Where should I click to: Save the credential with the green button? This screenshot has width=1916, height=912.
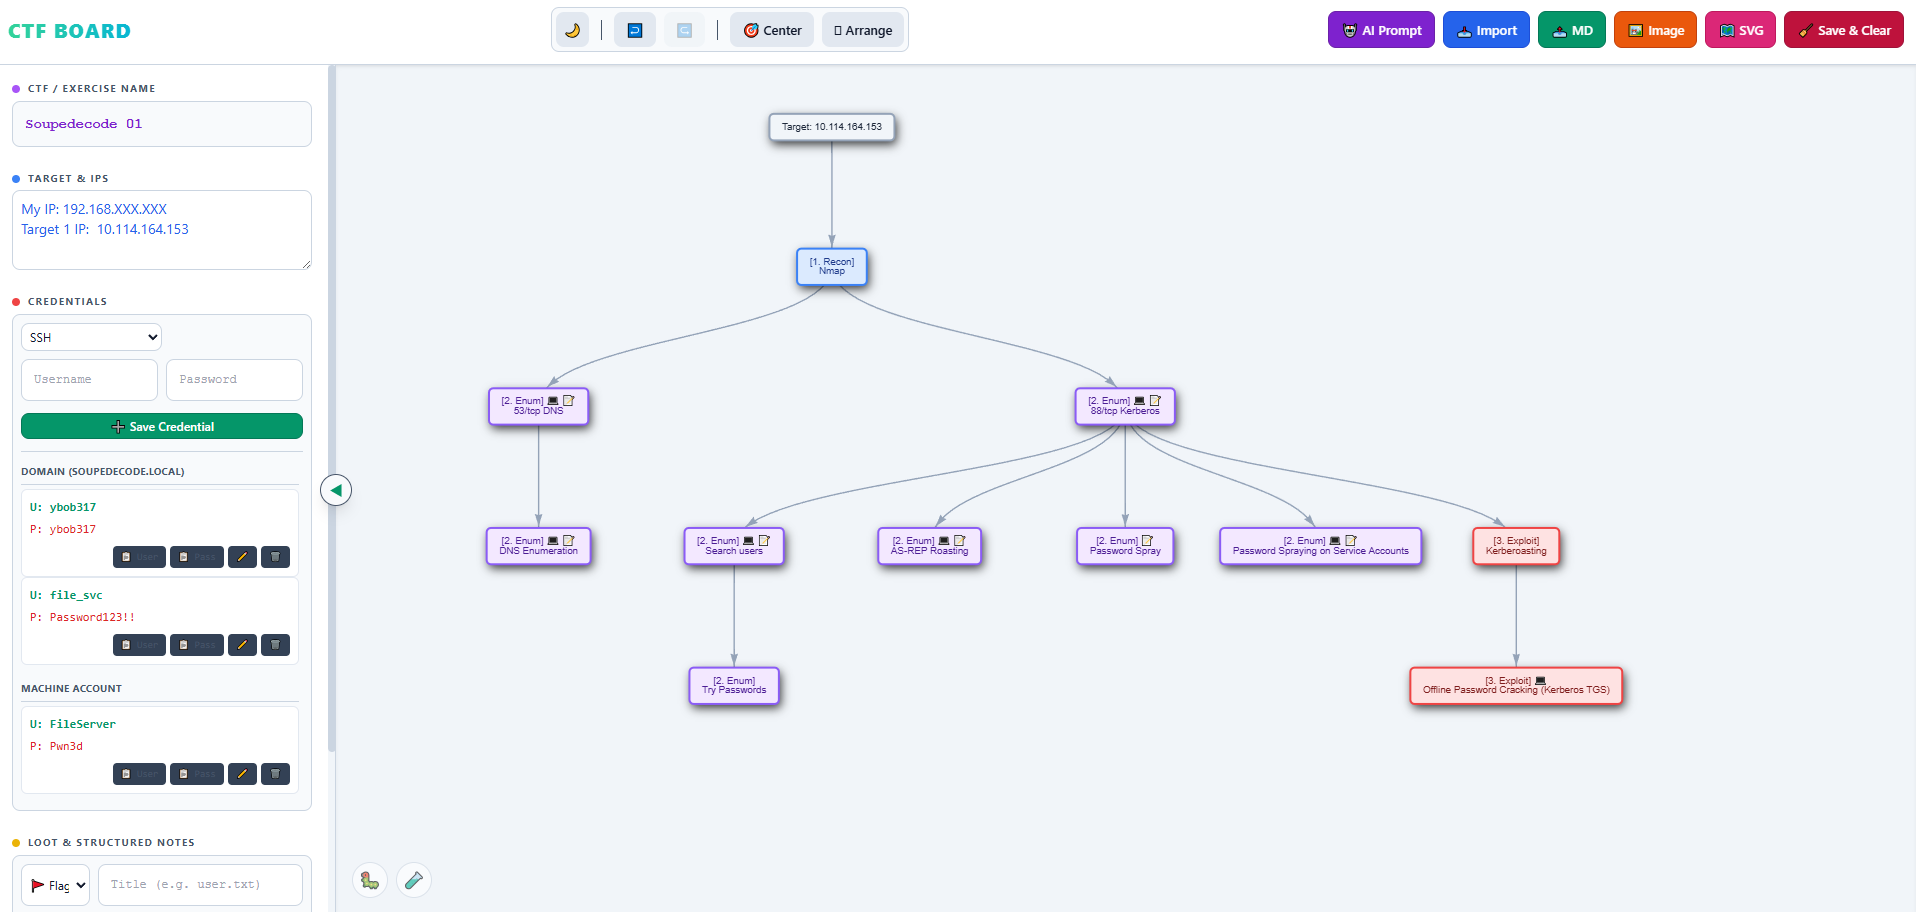pos(162,427)
